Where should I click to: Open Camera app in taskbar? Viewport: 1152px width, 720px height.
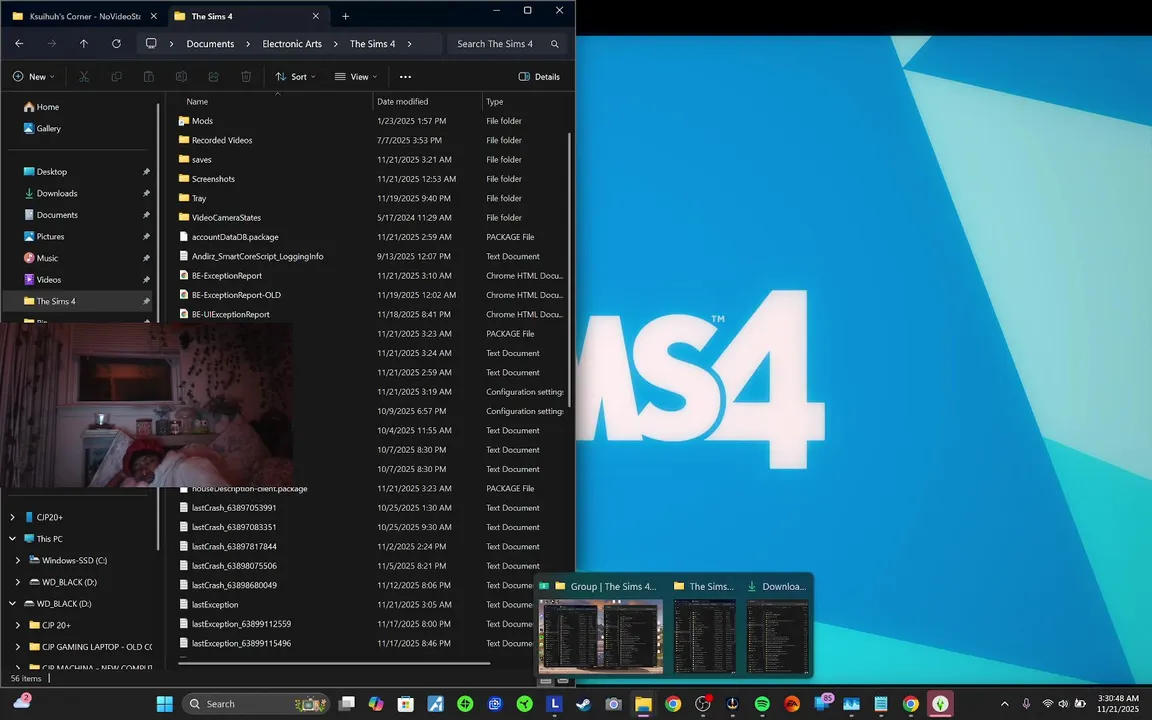pyautogui.click(x=613, y=704)
